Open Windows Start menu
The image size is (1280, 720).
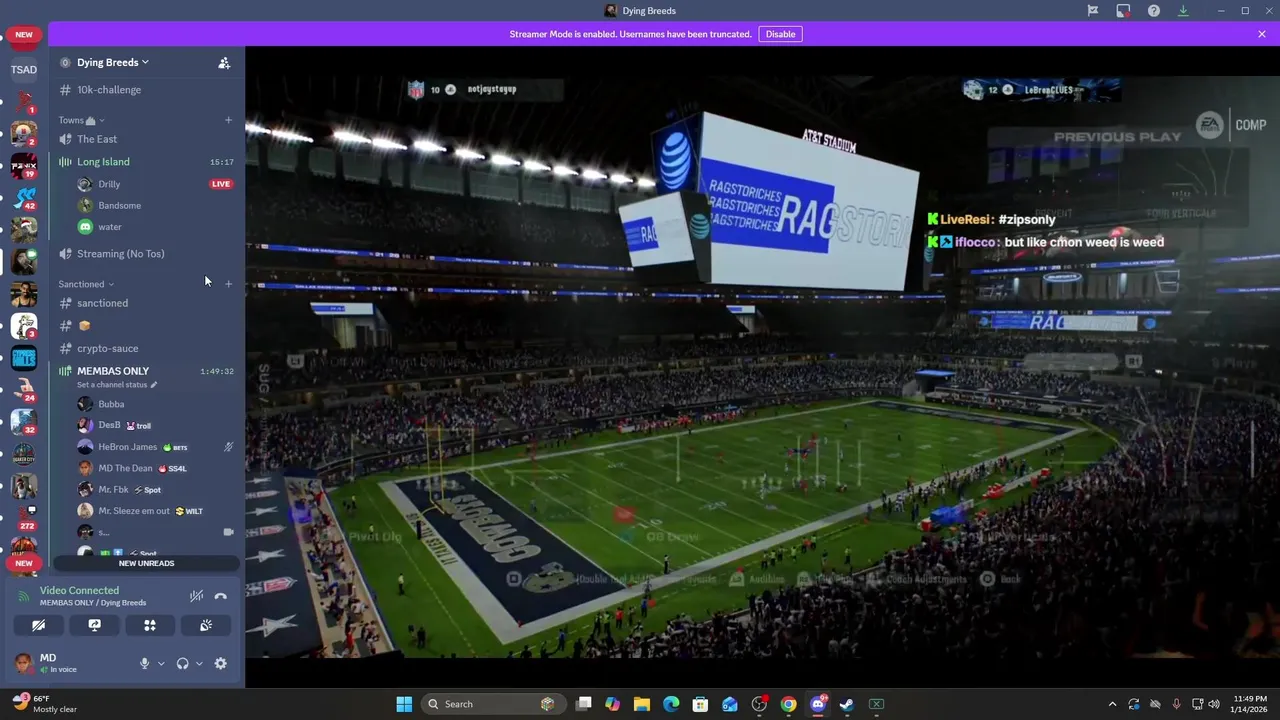(404, 704)
